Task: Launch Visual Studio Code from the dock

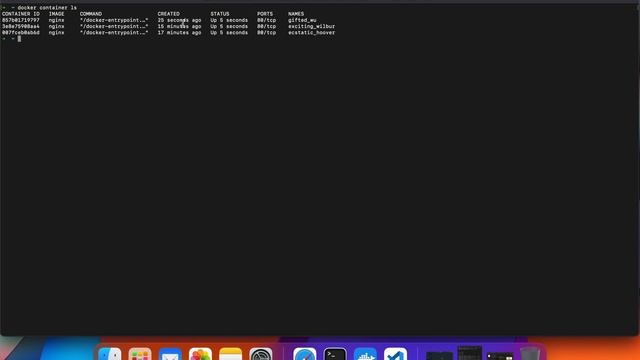Action: (396, 354)
